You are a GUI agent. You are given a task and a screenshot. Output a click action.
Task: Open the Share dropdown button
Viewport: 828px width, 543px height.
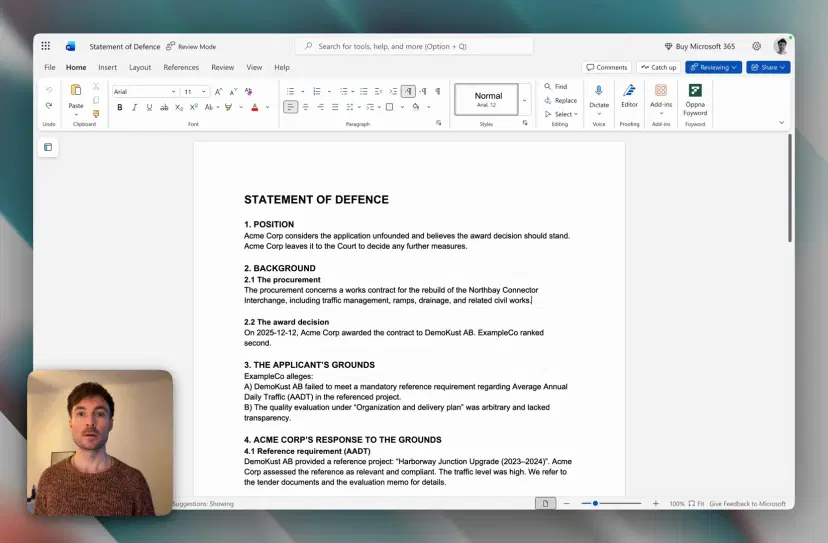point(768,67)
